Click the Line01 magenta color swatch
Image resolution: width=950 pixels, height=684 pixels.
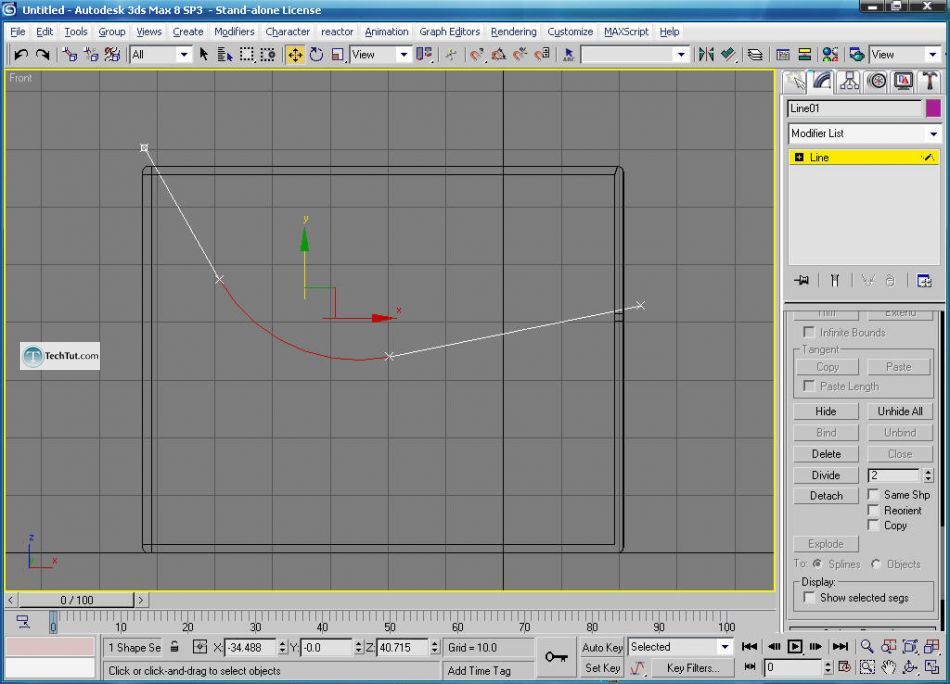tap(933, 108)
